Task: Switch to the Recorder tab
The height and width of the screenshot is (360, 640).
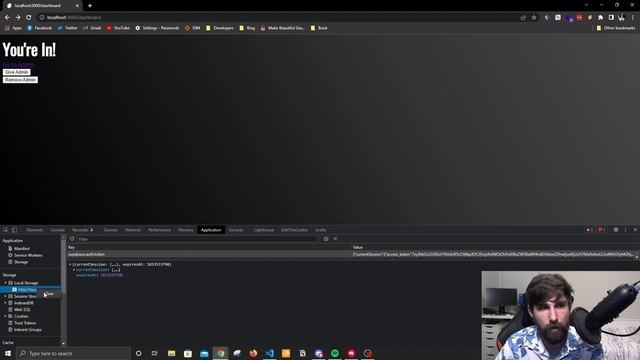Action: [82, 230]
